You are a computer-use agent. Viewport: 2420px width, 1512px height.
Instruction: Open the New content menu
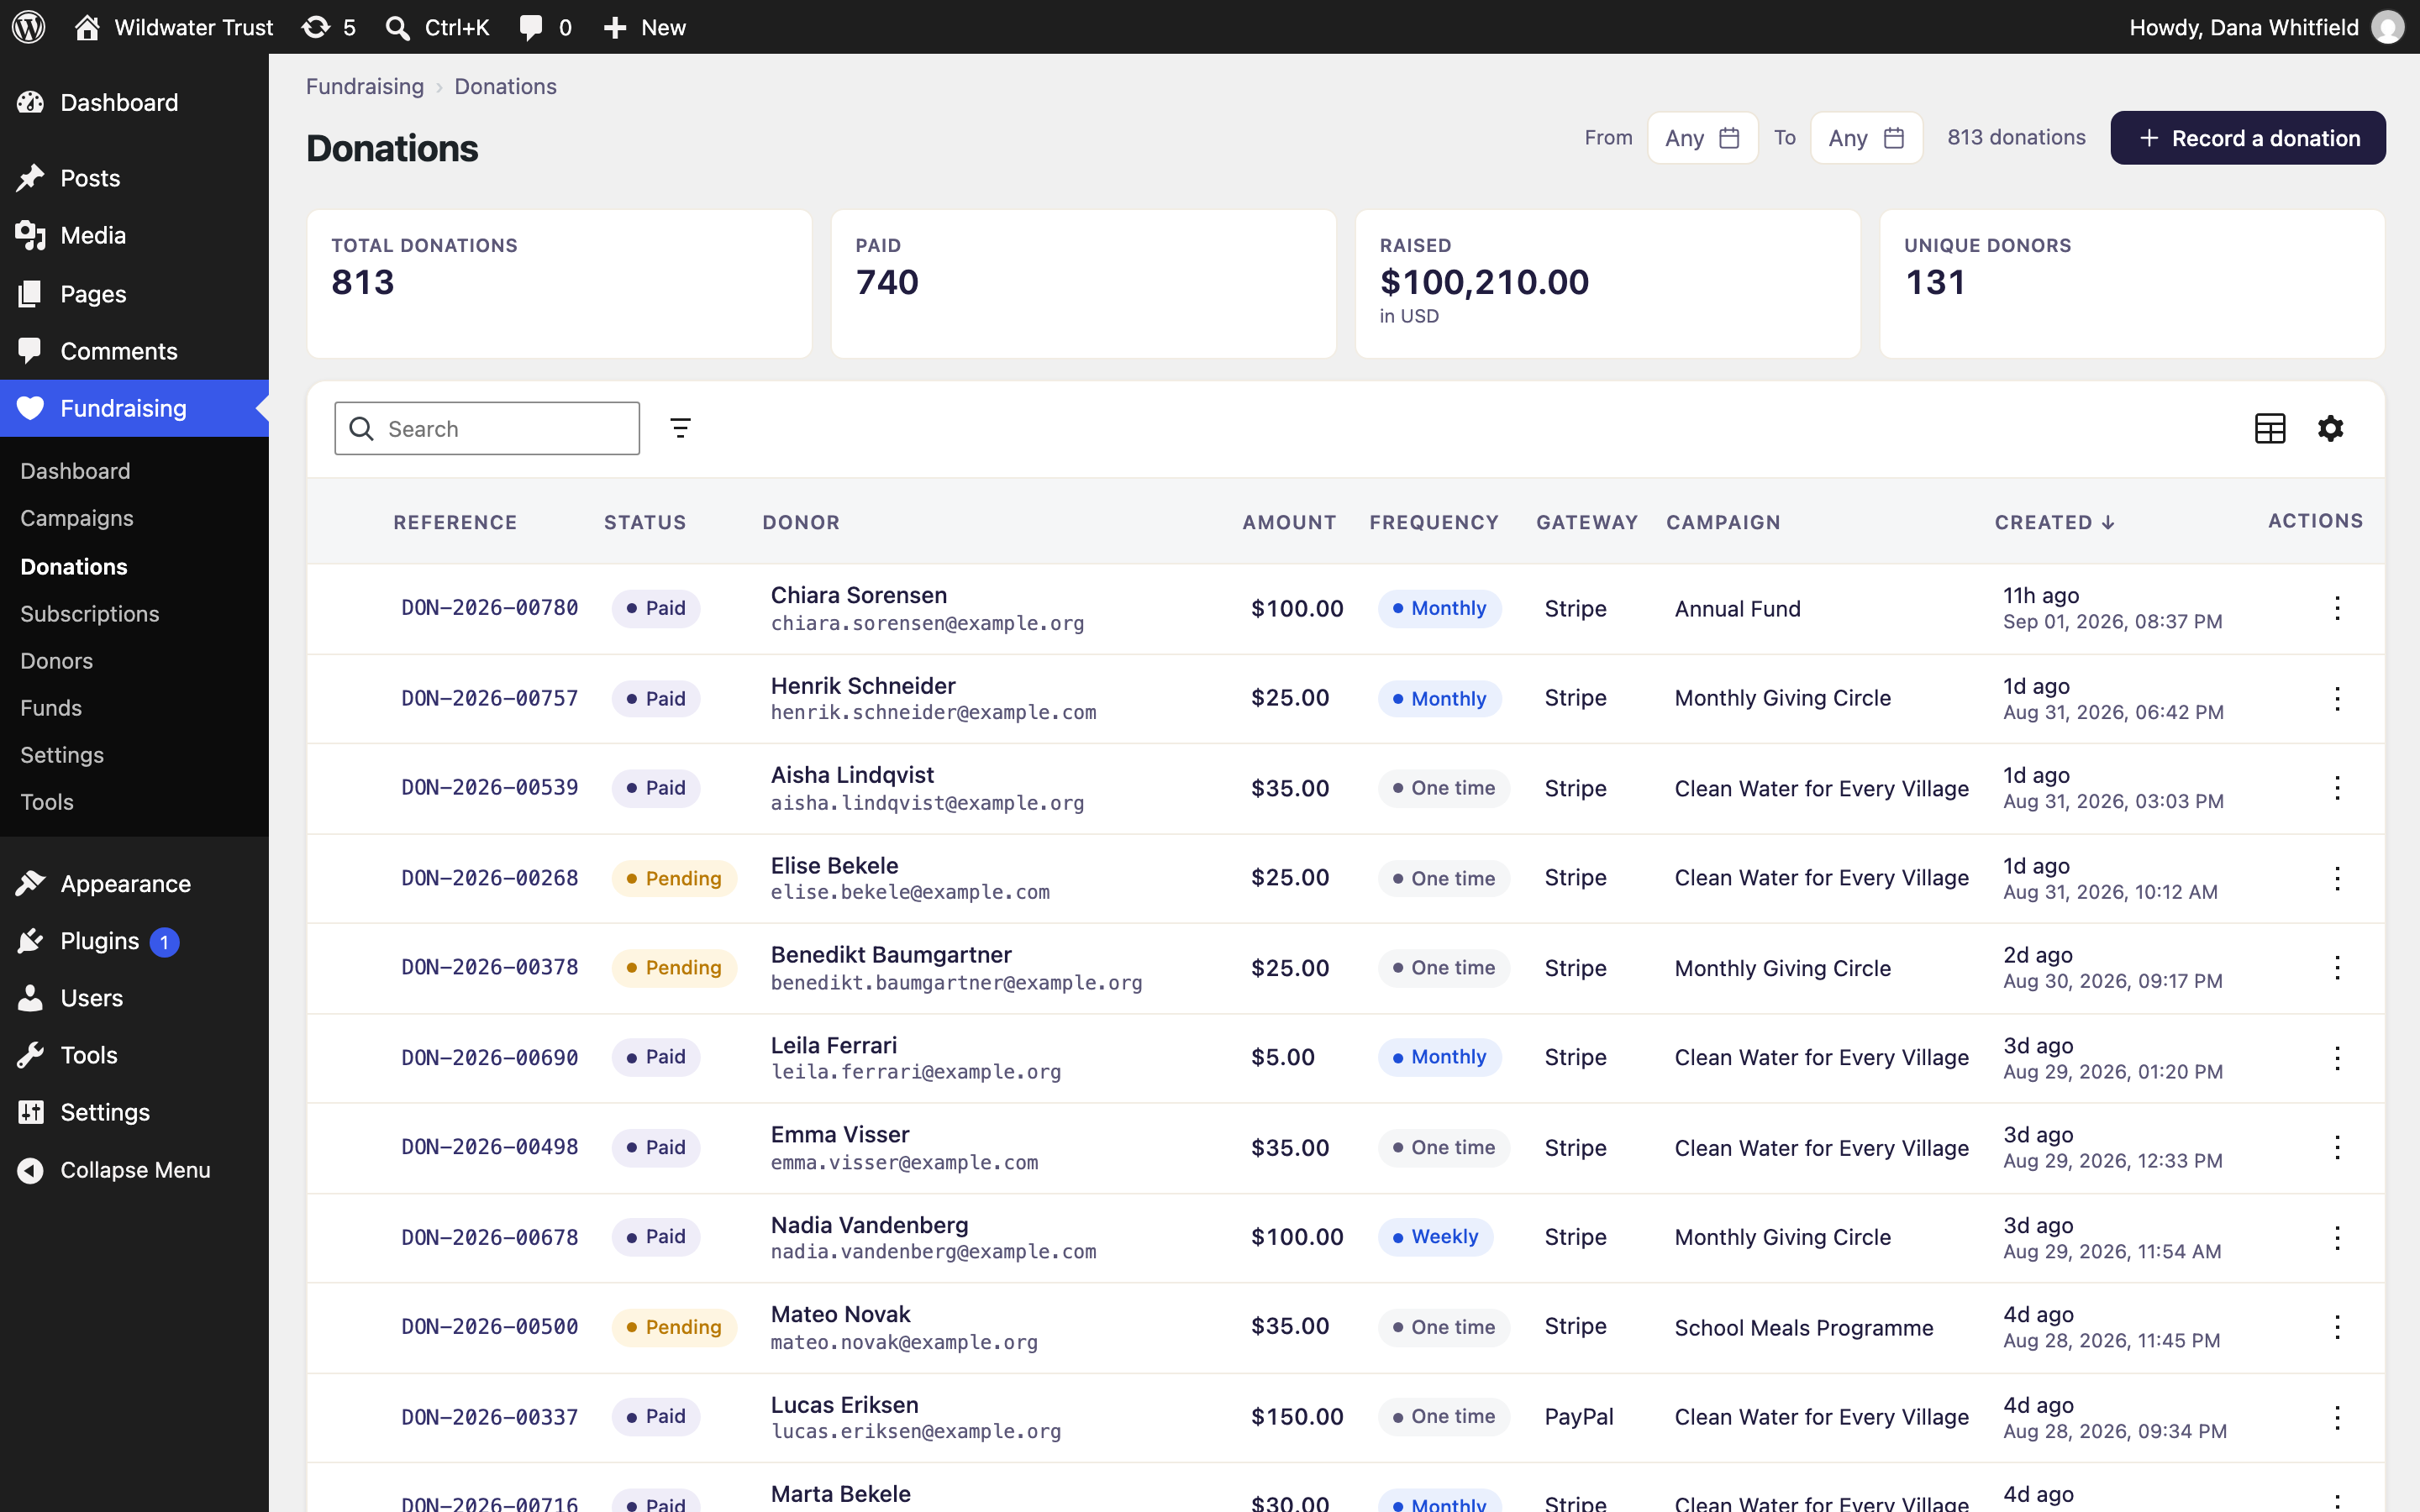point(644,27)
